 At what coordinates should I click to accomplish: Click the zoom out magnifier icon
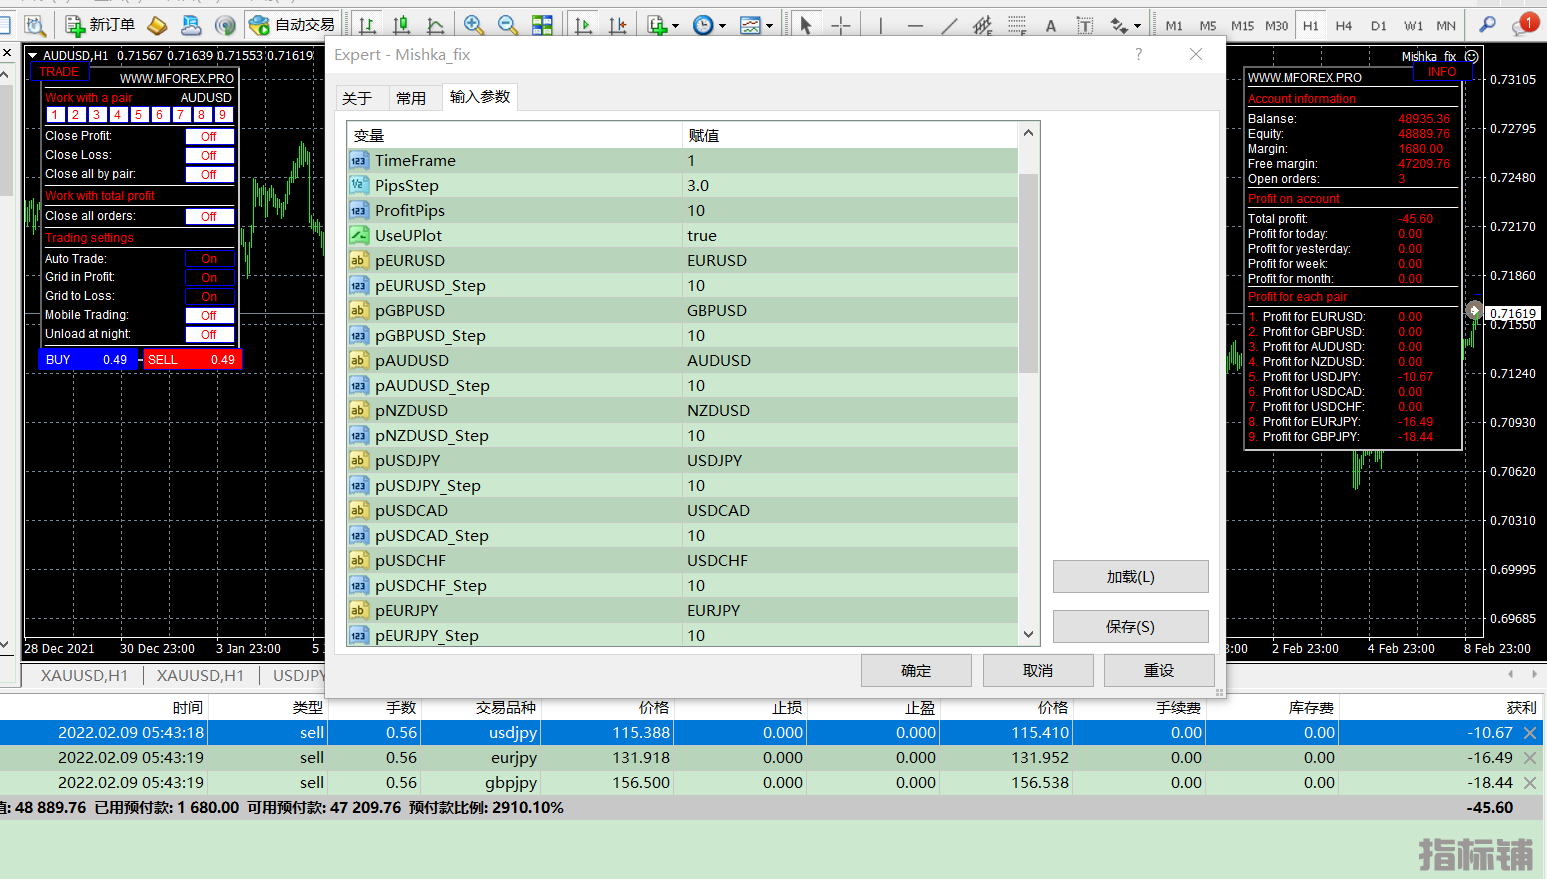[x=508, y=25]
